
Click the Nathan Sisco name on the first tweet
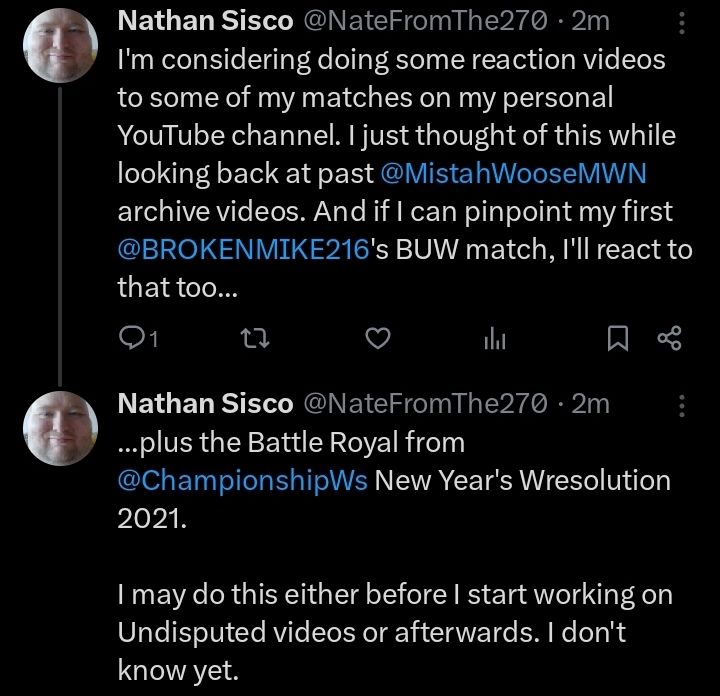(x=205, y=22)
